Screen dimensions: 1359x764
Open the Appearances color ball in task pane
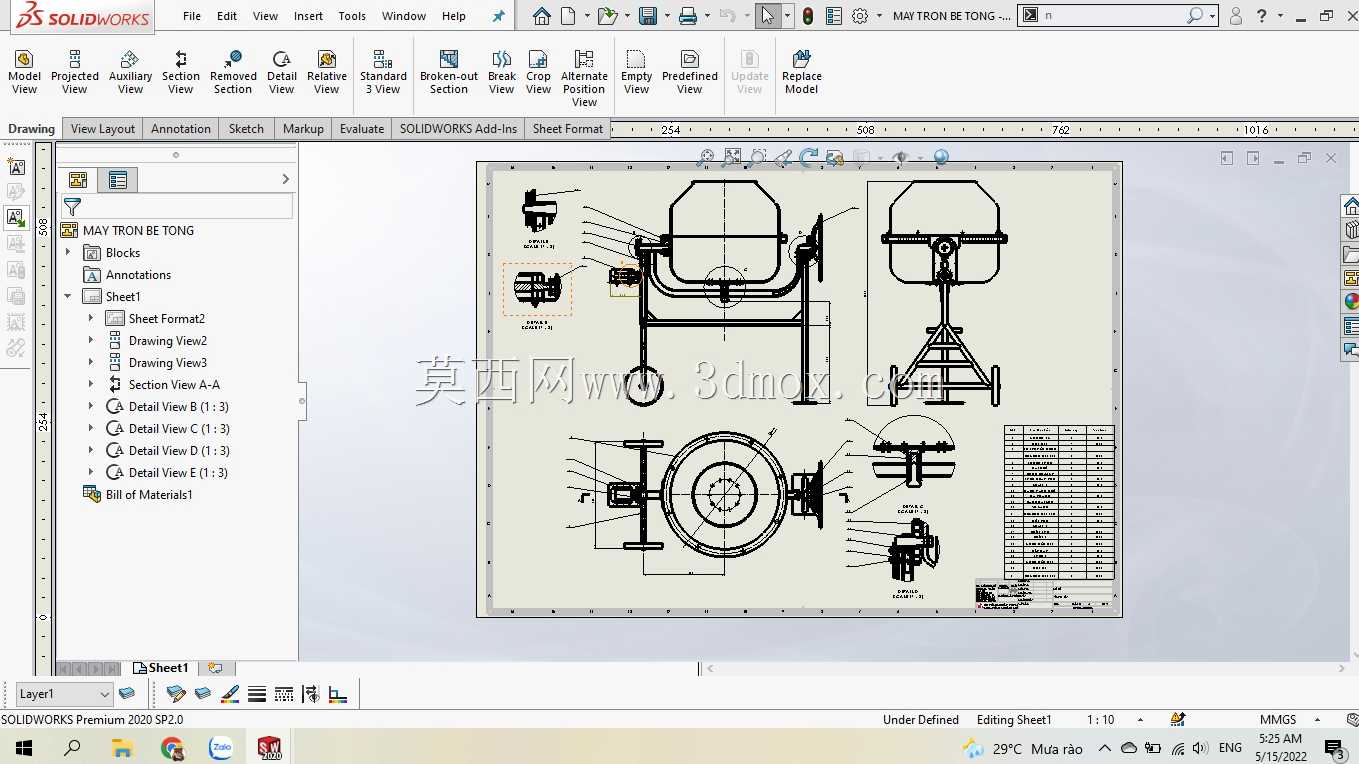coord(1351,302)
